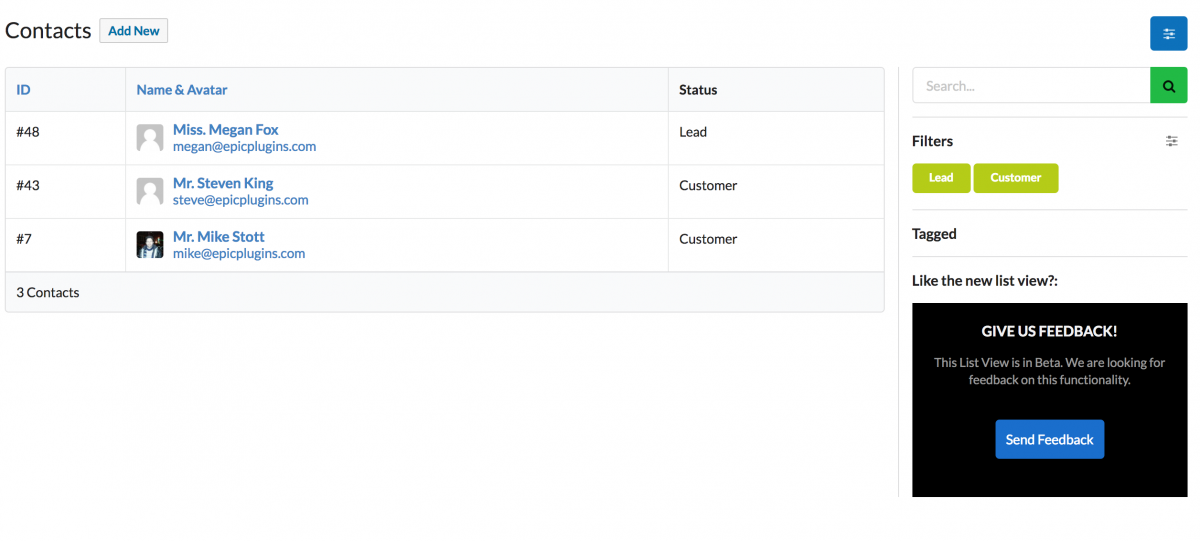Sort by the ID column header
1200x541 pixels.
coord(23,90)
